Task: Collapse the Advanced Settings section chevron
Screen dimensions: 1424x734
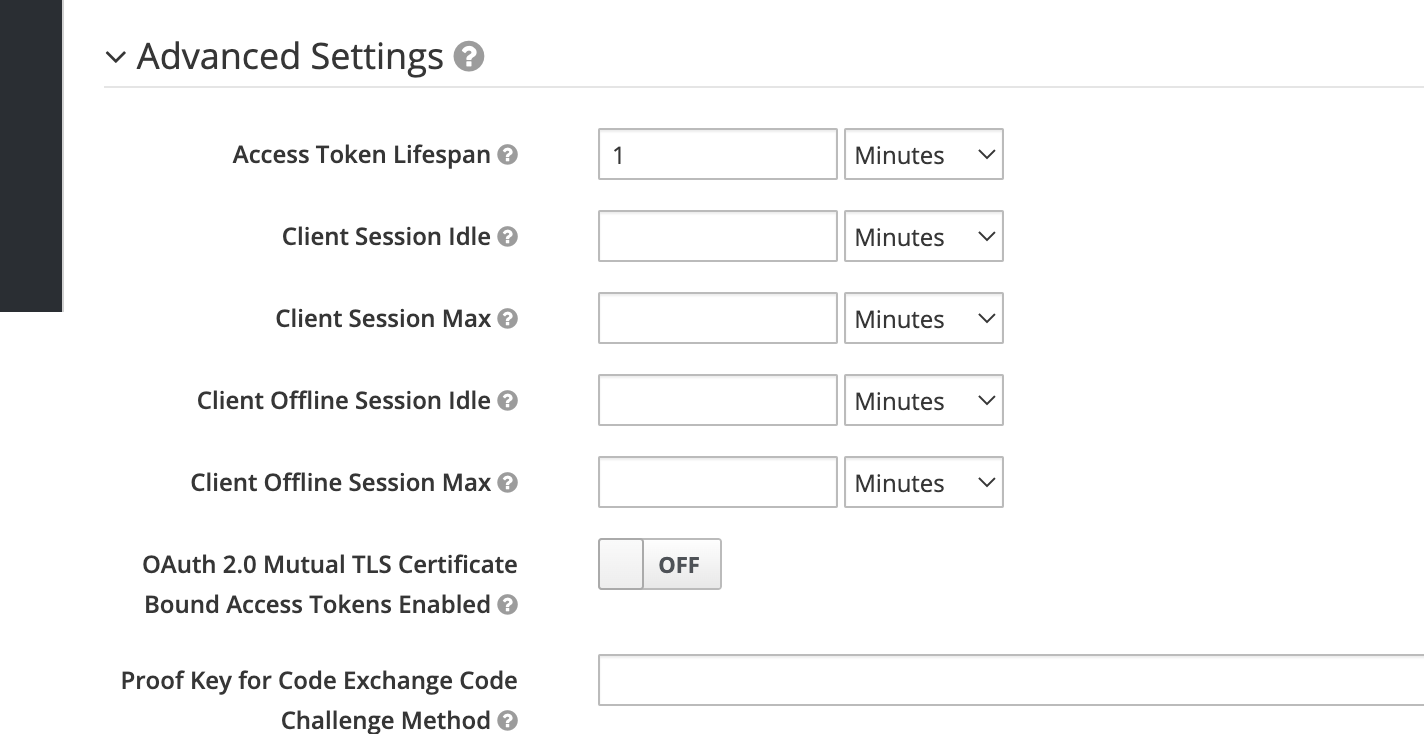Action: click(116, 58)
